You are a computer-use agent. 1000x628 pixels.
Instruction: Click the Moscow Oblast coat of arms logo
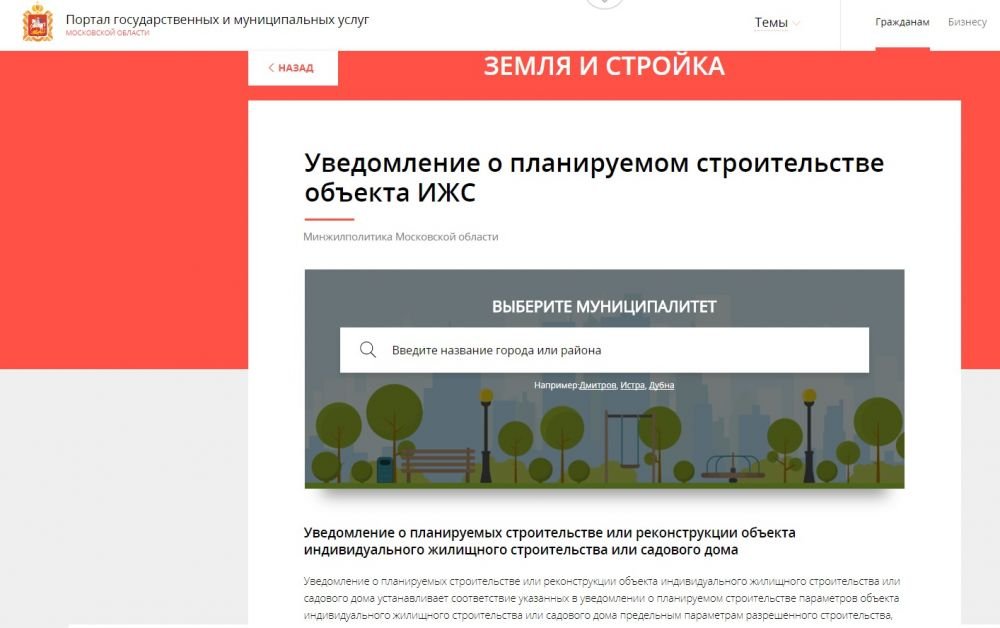click(38, 24)
